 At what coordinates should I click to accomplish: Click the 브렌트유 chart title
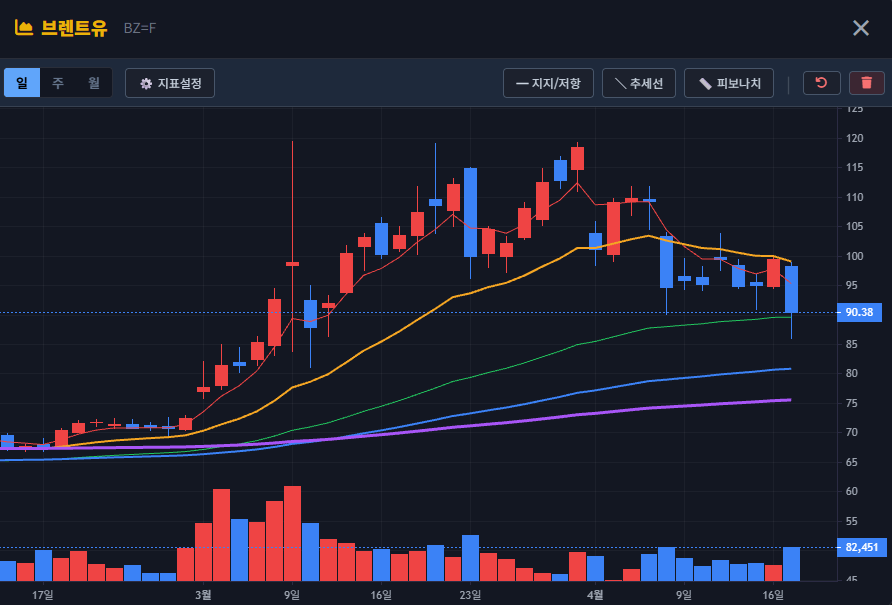click(74, 28)
